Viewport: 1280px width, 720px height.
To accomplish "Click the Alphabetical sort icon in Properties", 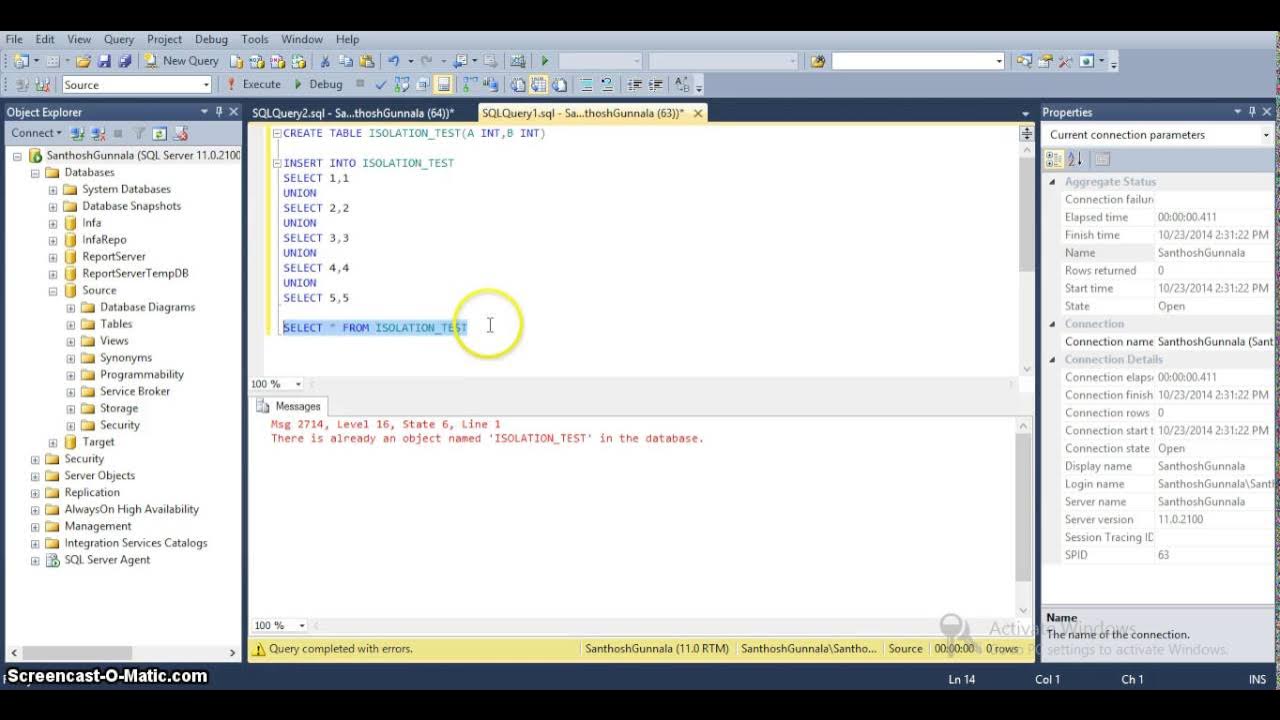I will click(x=1075, y=160).
